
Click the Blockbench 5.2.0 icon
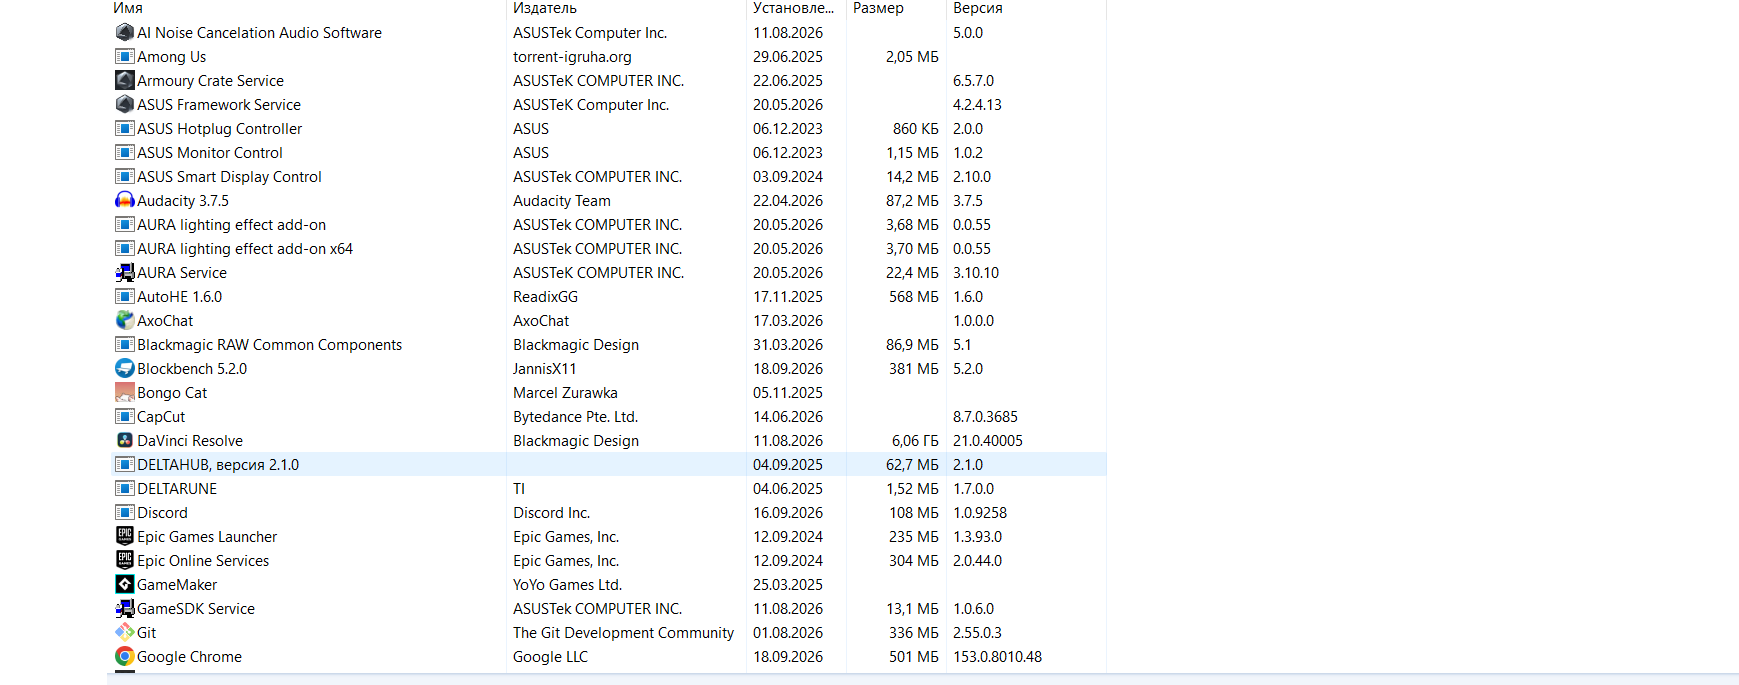125,368
